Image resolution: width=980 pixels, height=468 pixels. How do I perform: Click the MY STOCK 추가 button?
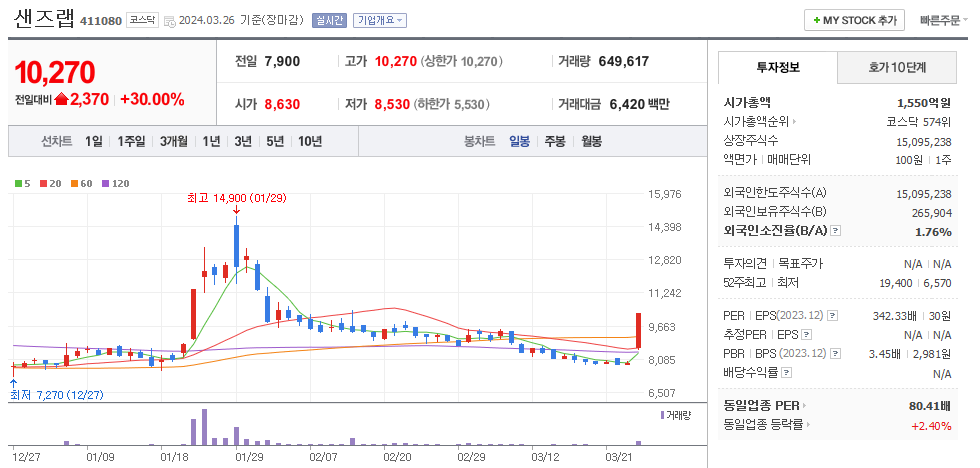pyautogui.click(x=854, y=20)
